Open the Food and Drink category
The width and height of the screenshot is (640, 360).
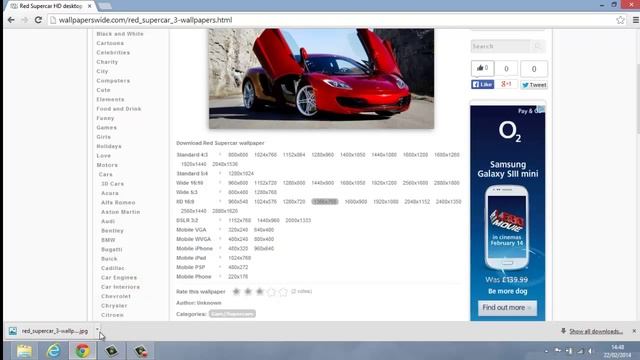pos(119,109)
